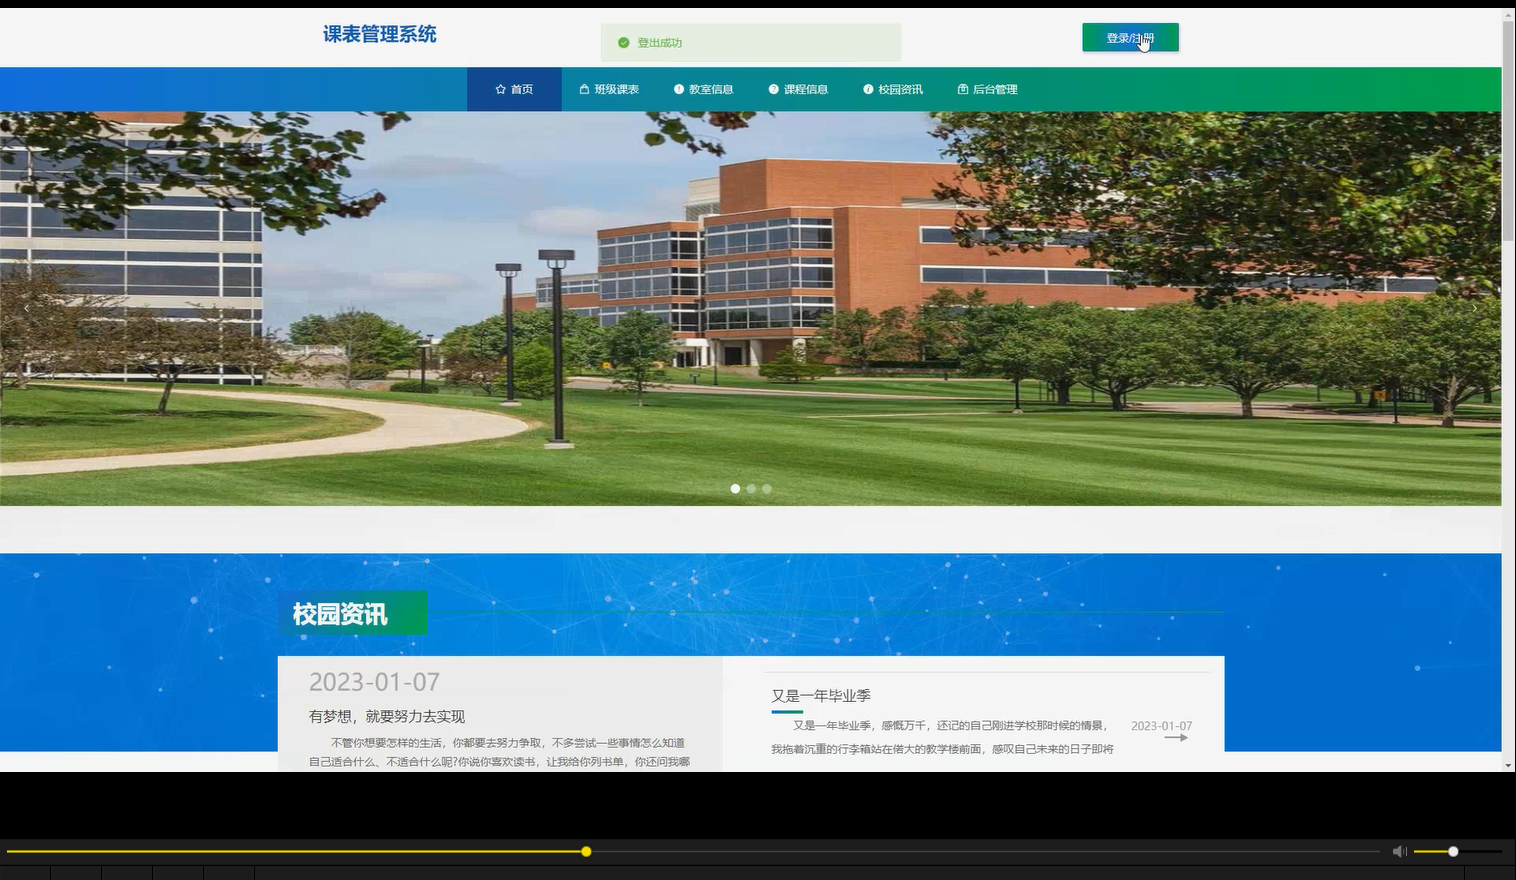Image resolution: width=1516 pixels, height=880 pixels.
Task: Mute the video with the speaker icon
Action: pos(1398,851)
